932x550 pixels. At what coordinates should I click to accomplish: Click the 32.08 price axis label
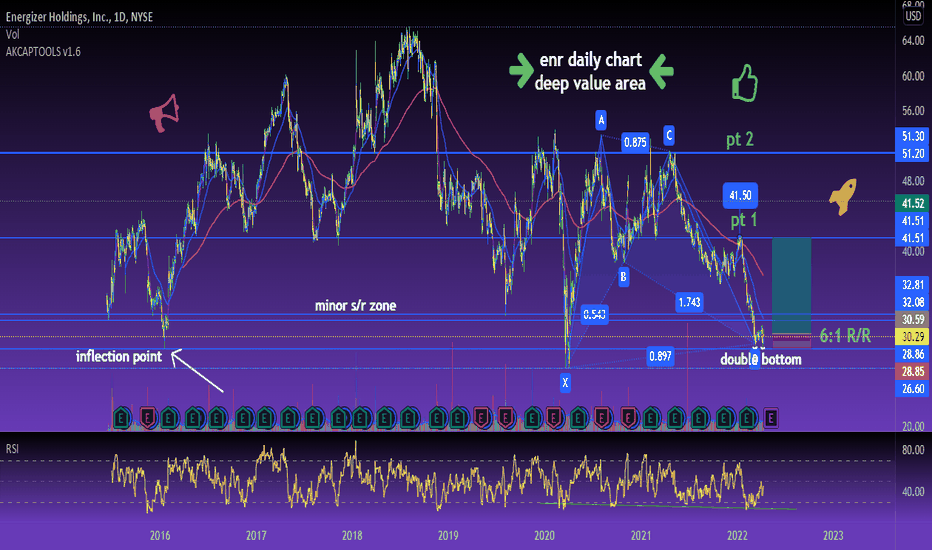912,301
